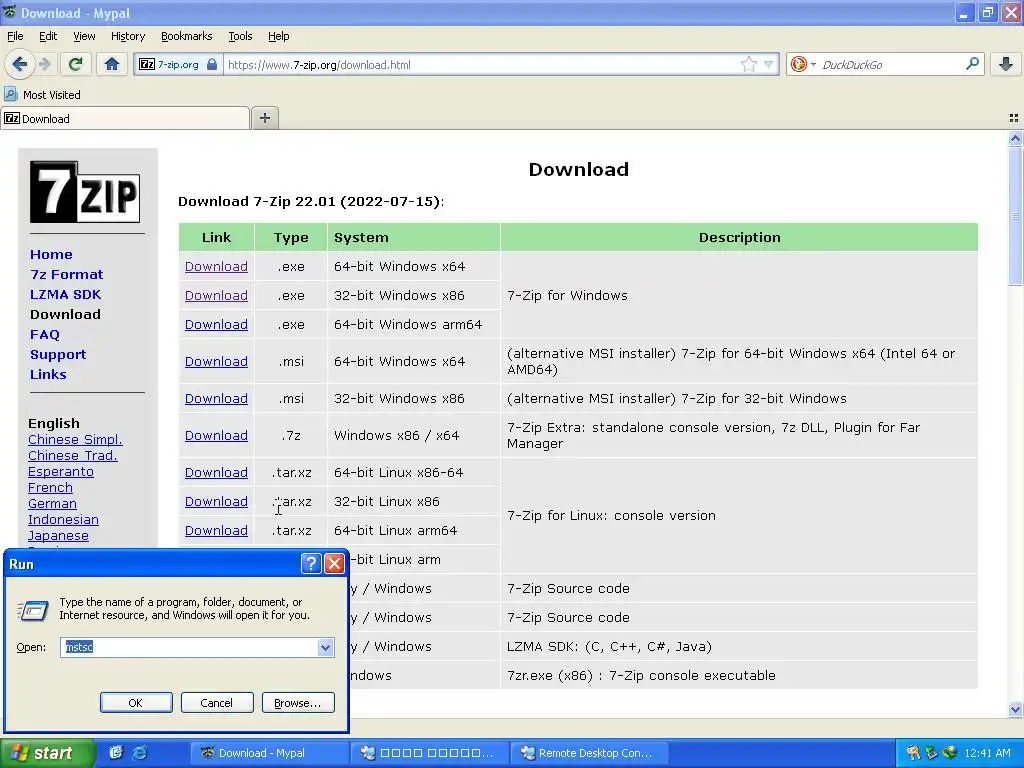Select the Download browser tab

pyautogui.click(x=125, y=118)
